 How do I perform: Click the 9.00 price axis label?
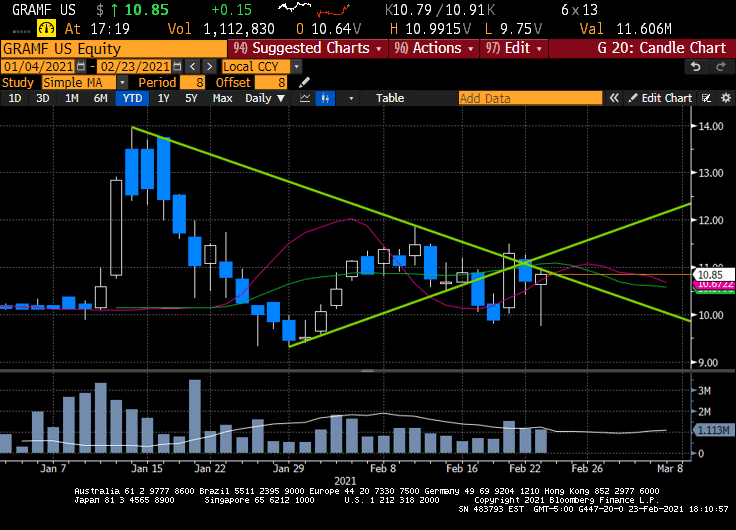point(708,363)
